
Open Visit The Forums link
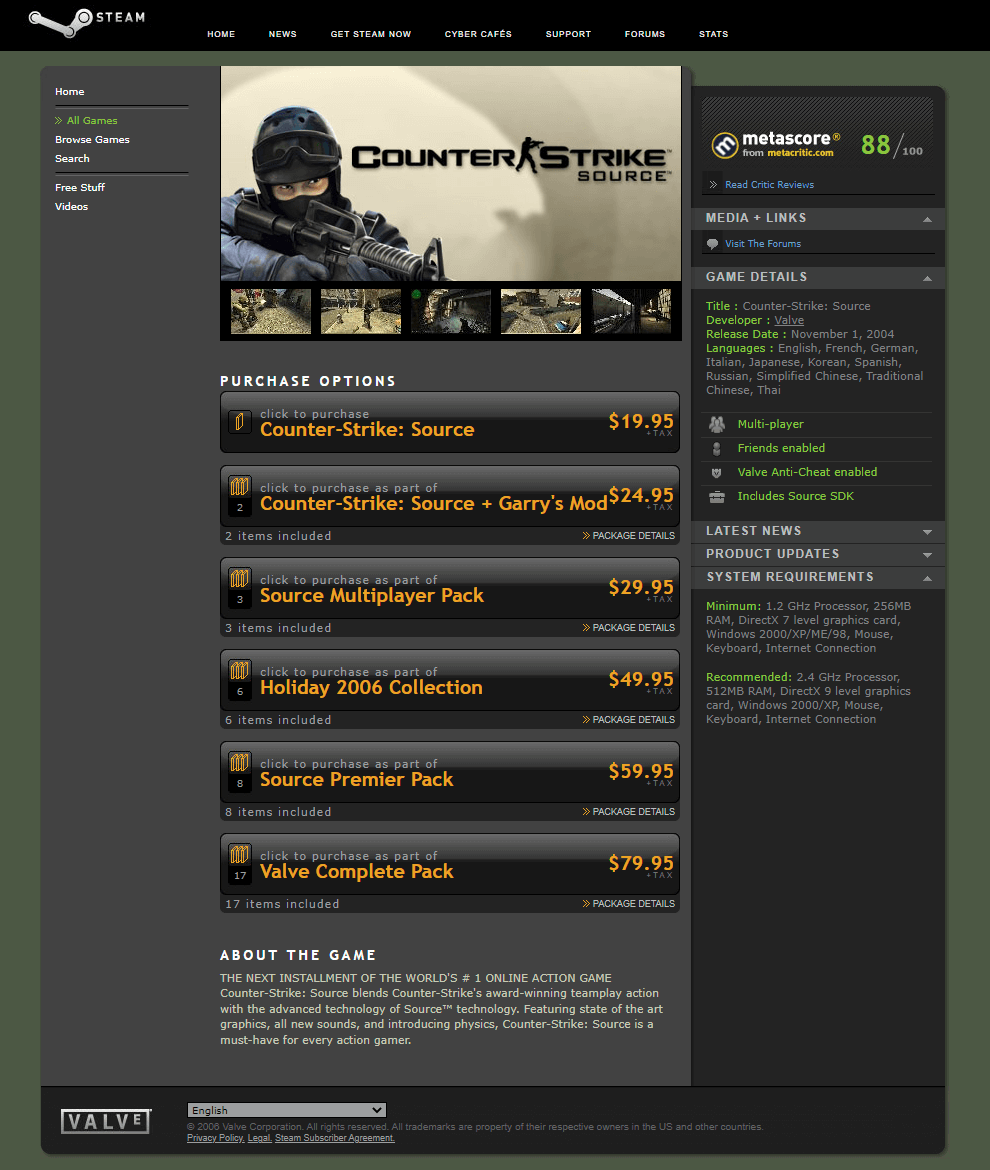click(x=762, y=244)
